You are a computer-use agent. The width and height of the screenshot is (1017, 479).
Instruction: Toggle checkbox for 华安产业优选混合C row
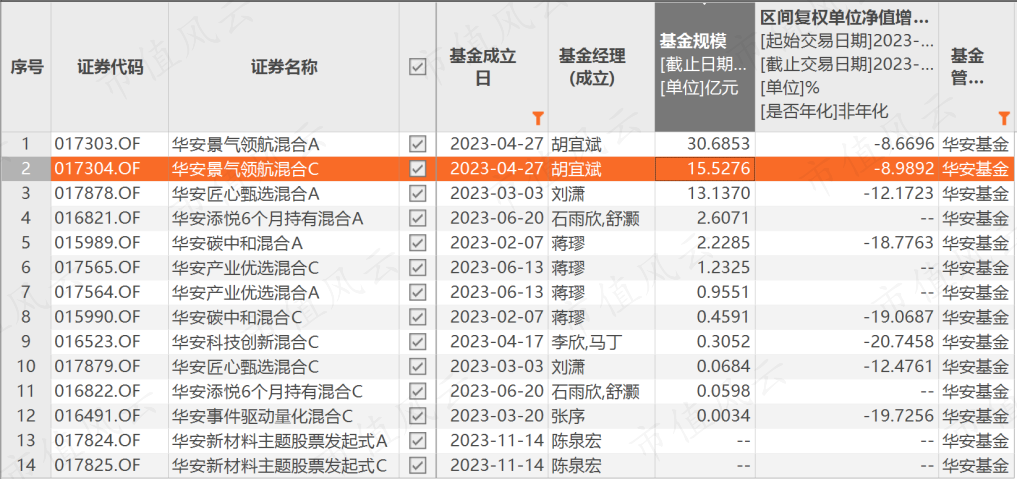click(x=418, y=268)
